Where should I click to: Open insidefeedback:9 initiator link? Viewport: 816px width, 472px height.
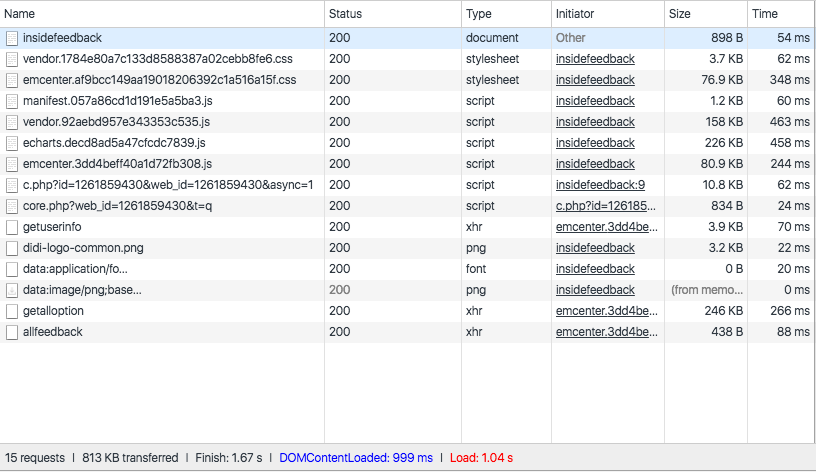[x=600, y=185]
